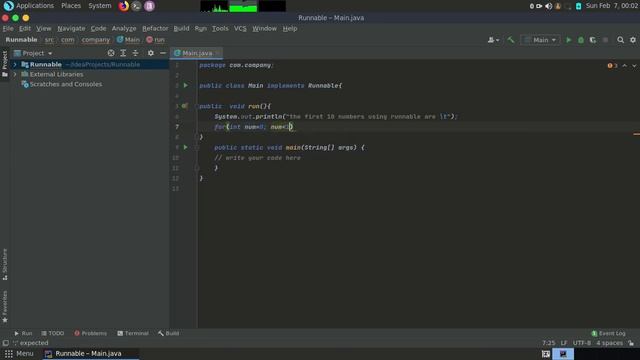Build the project with the hammer icon
Screen dimensions: 640x360
point(511,40)
